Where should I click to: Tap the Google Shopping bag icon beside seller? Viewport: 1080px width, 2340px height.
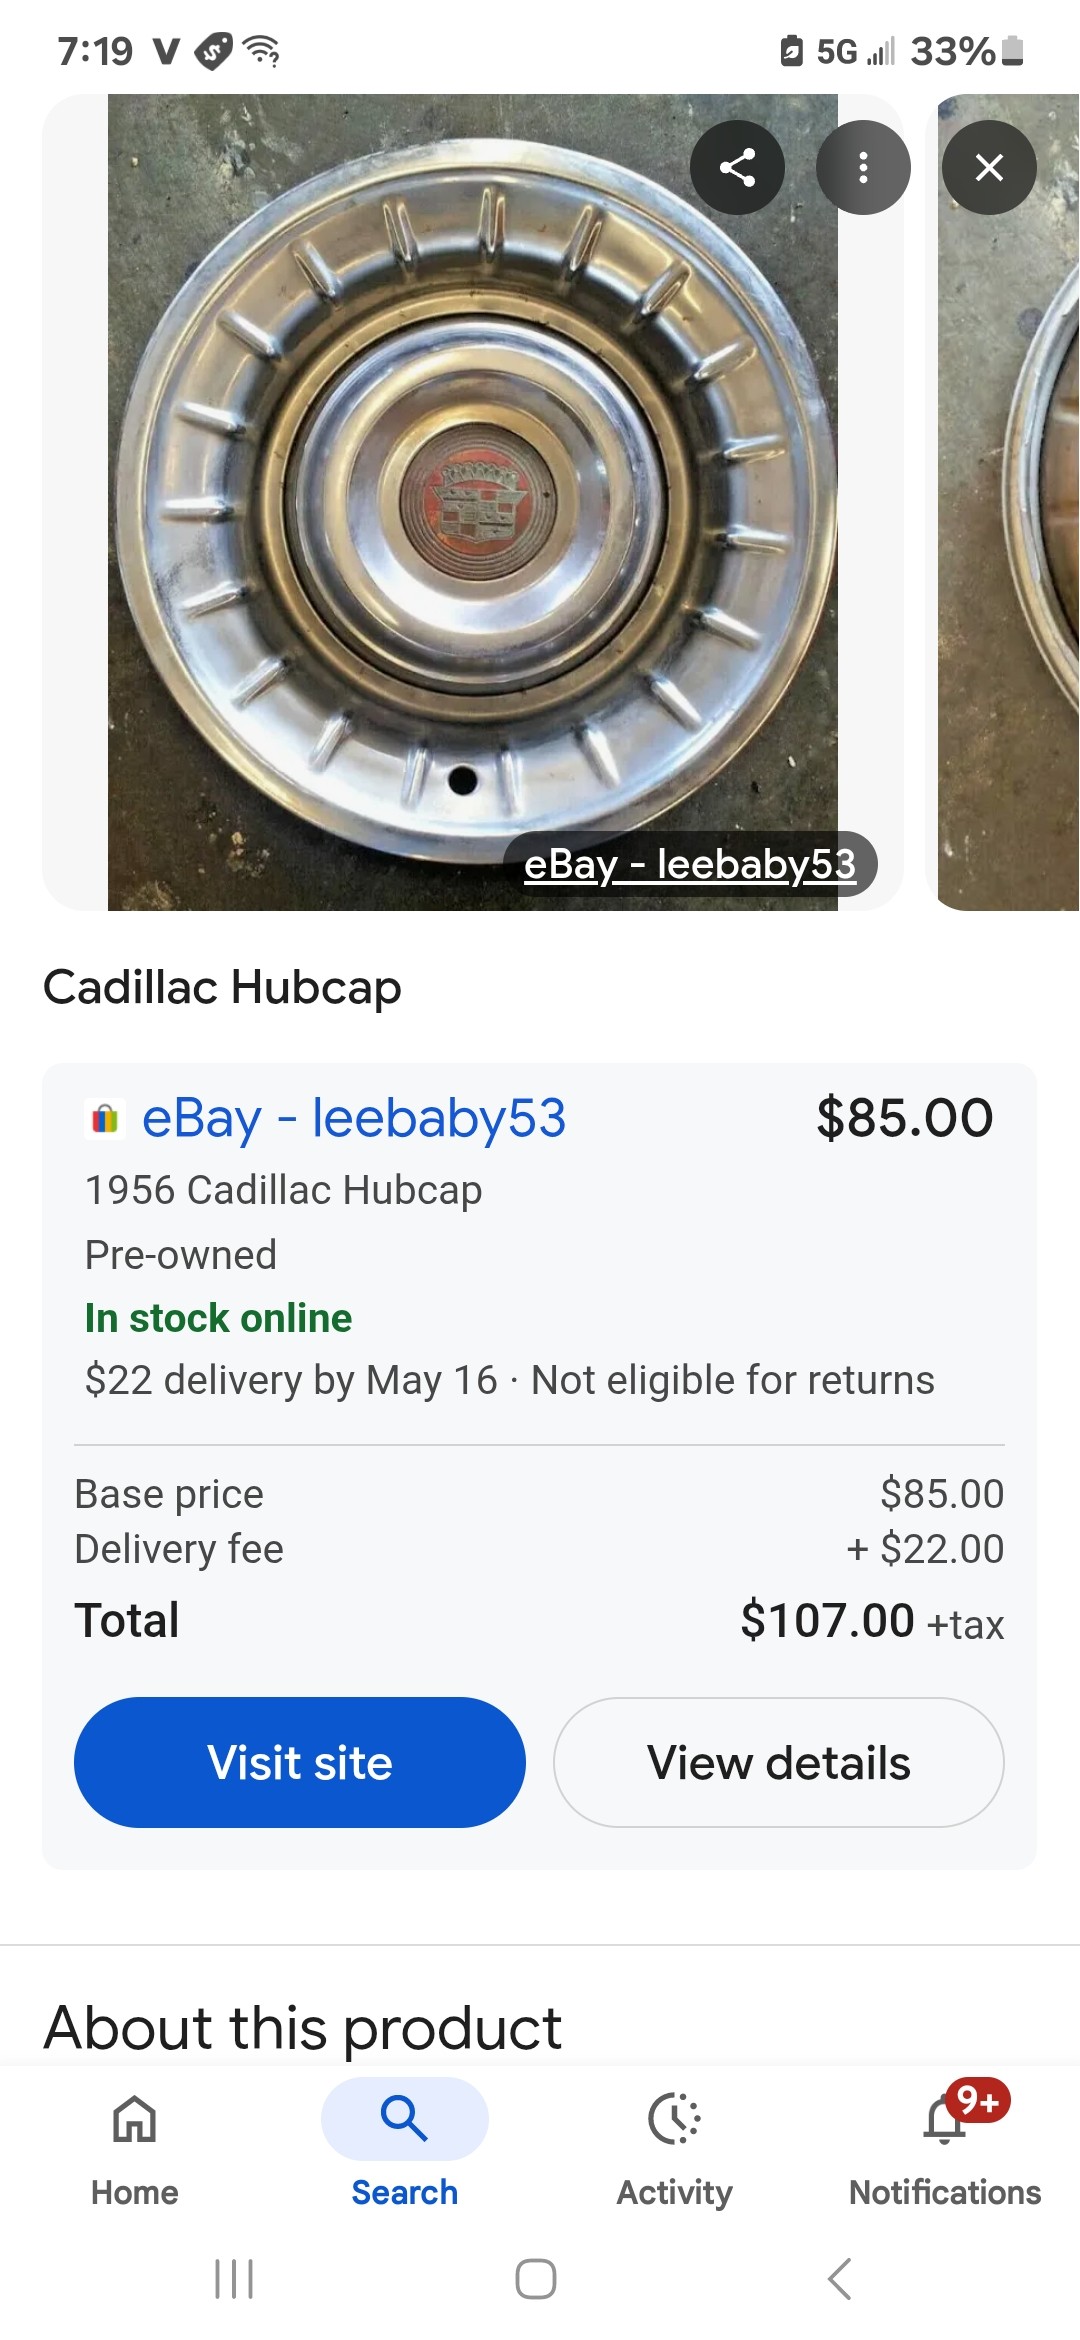105,1118
